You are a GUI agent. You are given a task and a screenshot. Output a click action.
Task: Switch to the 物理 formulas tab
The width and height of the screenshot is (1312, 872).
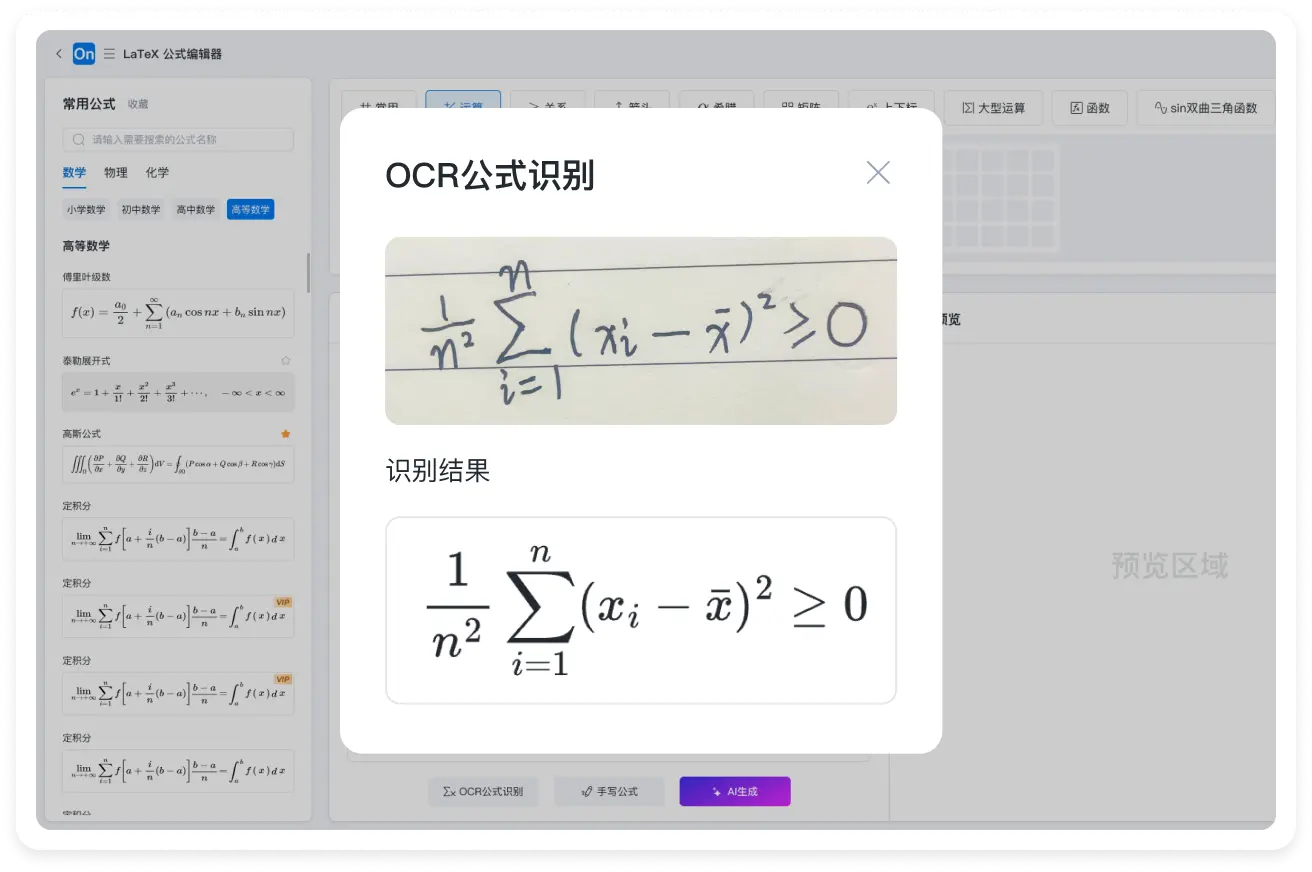point(115,172)
